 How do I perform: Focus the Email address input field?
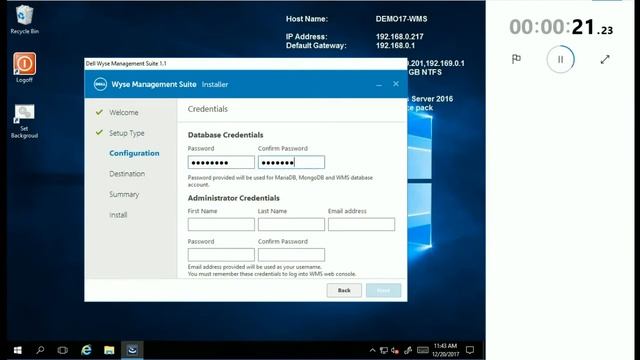[x=362, y=224]
